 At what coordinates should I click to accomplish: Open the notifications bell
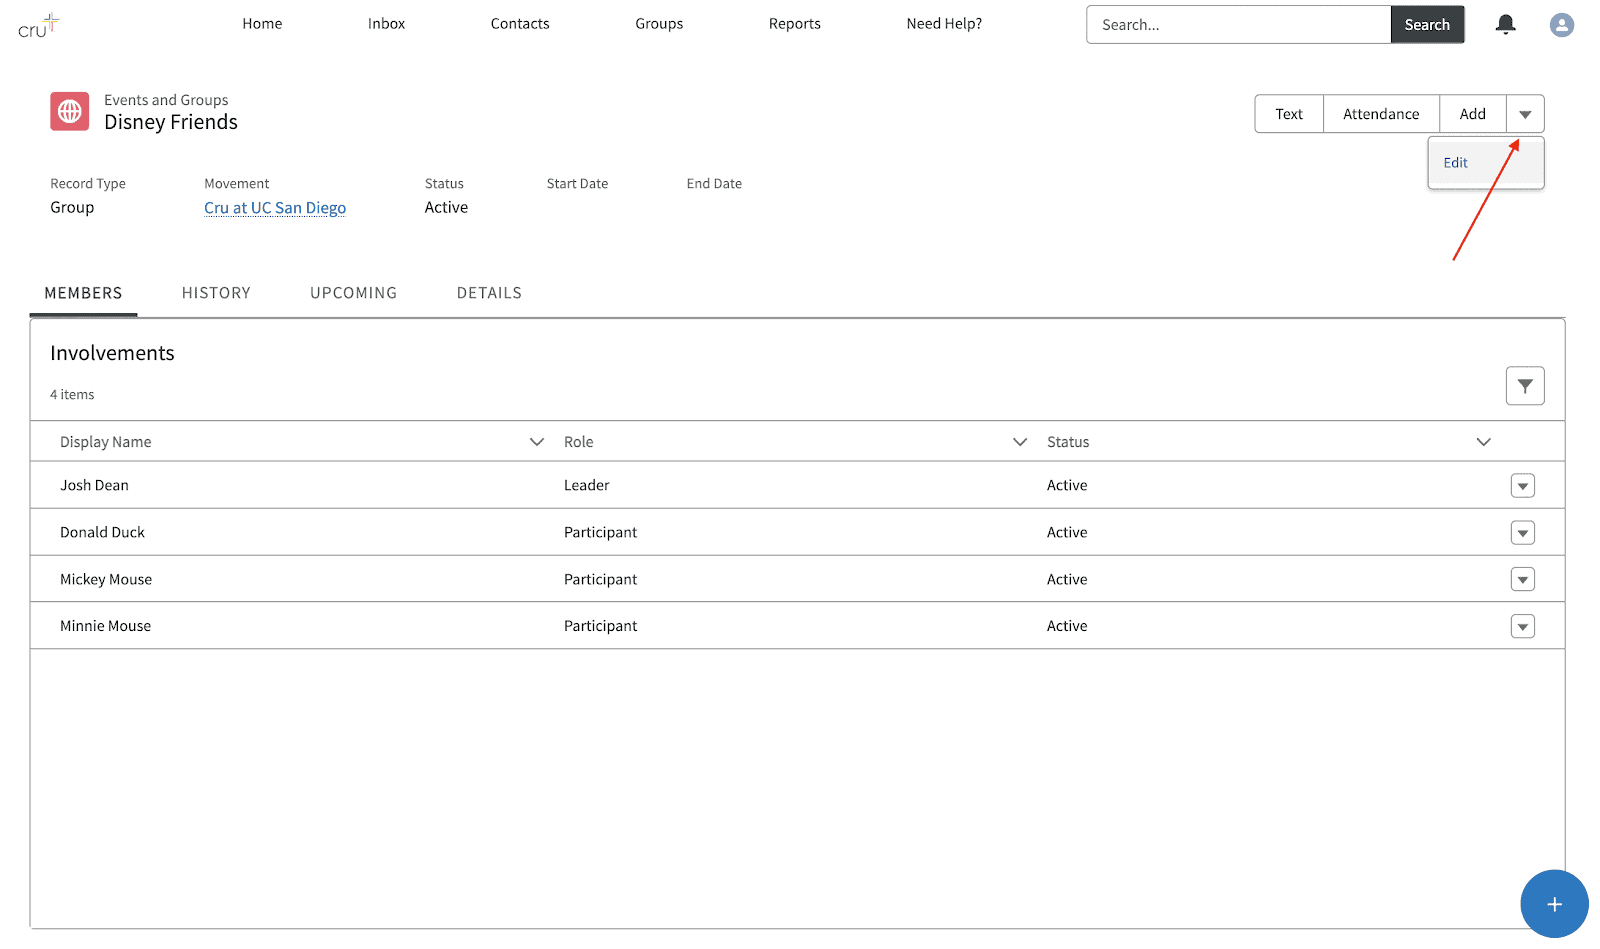coord(1505,25)
